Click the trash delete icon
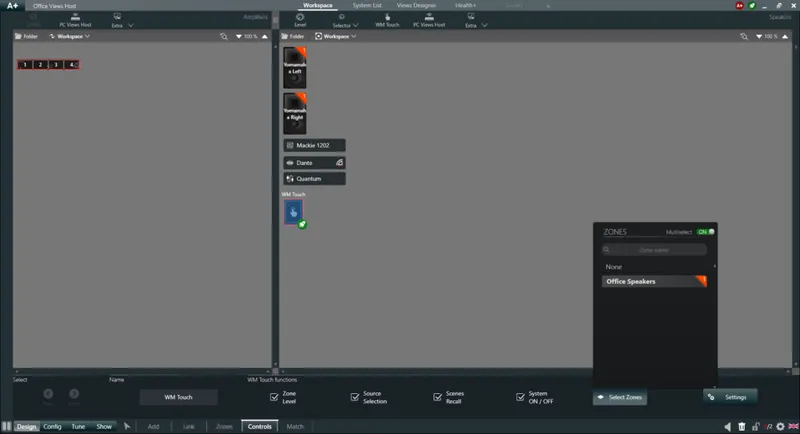Image resolution: width=800 pixels, height=434 pixels. click(742, 426)
